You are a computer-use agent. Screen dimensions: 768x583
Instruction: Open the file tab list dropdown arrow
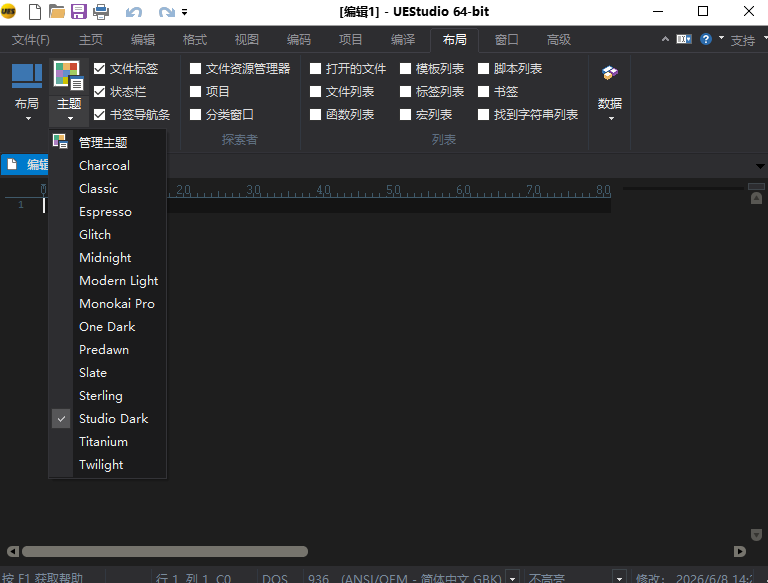[x=760, y=166]
